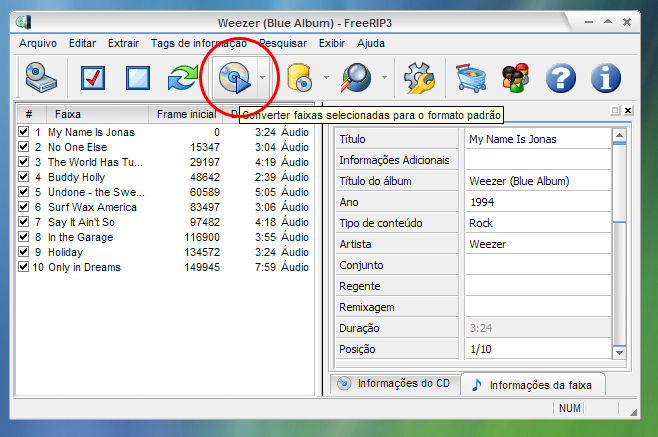Close the track info panel with X
The height and width of the screenshot is (437, 658).
tap(628, 110)
